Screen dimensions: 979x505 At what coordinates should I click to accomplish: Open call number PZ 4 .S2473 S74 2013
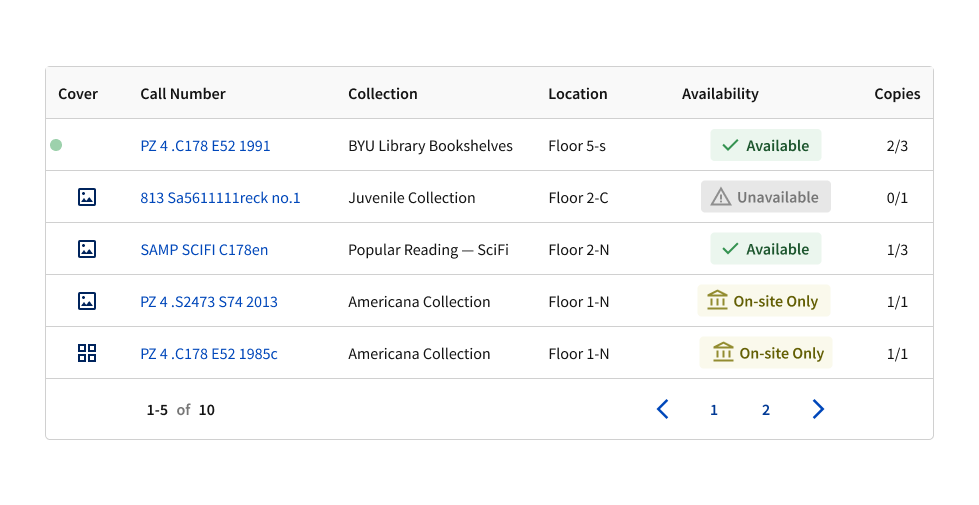point(209,302)
